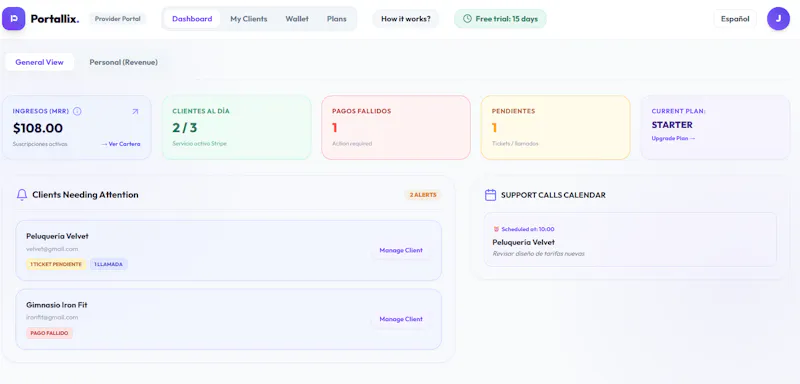
Task: Manage client Gimnasio Iron Fit
Action: [401, 319]
